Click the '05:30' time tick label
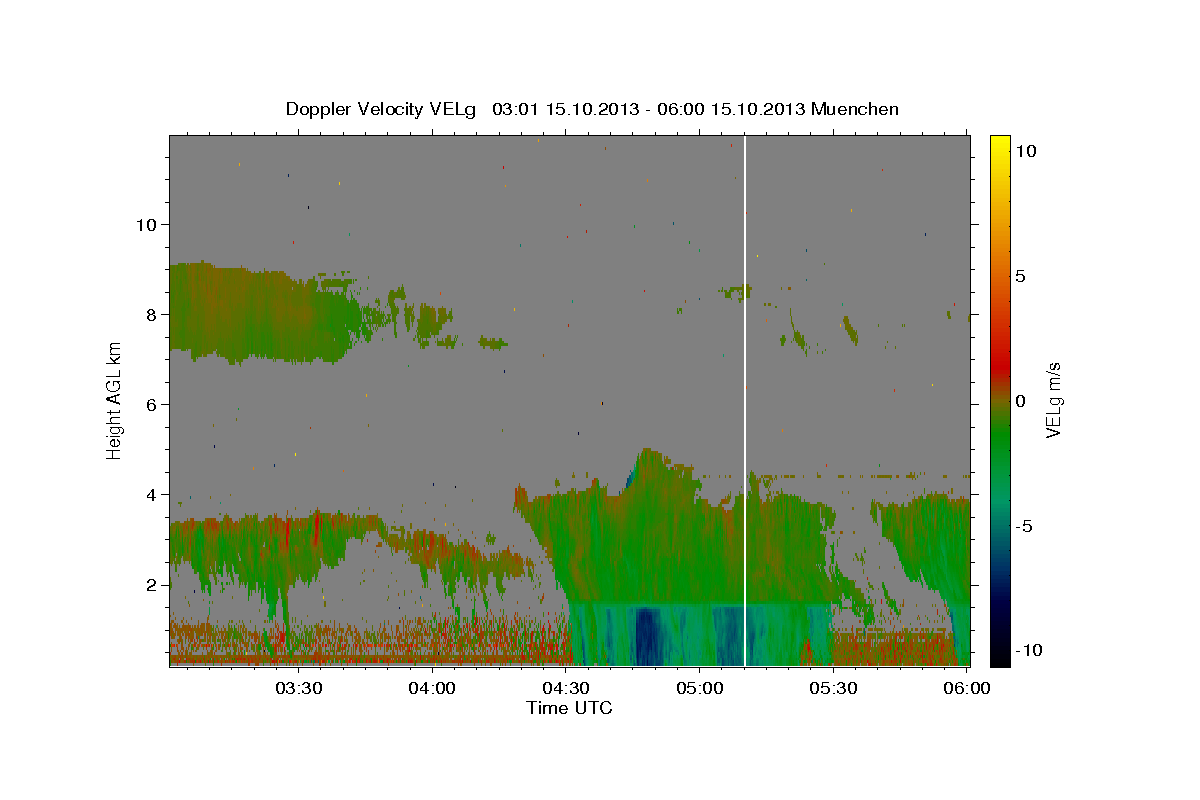The height and width of the screenshot is (800, 1200). pos(833,689)
